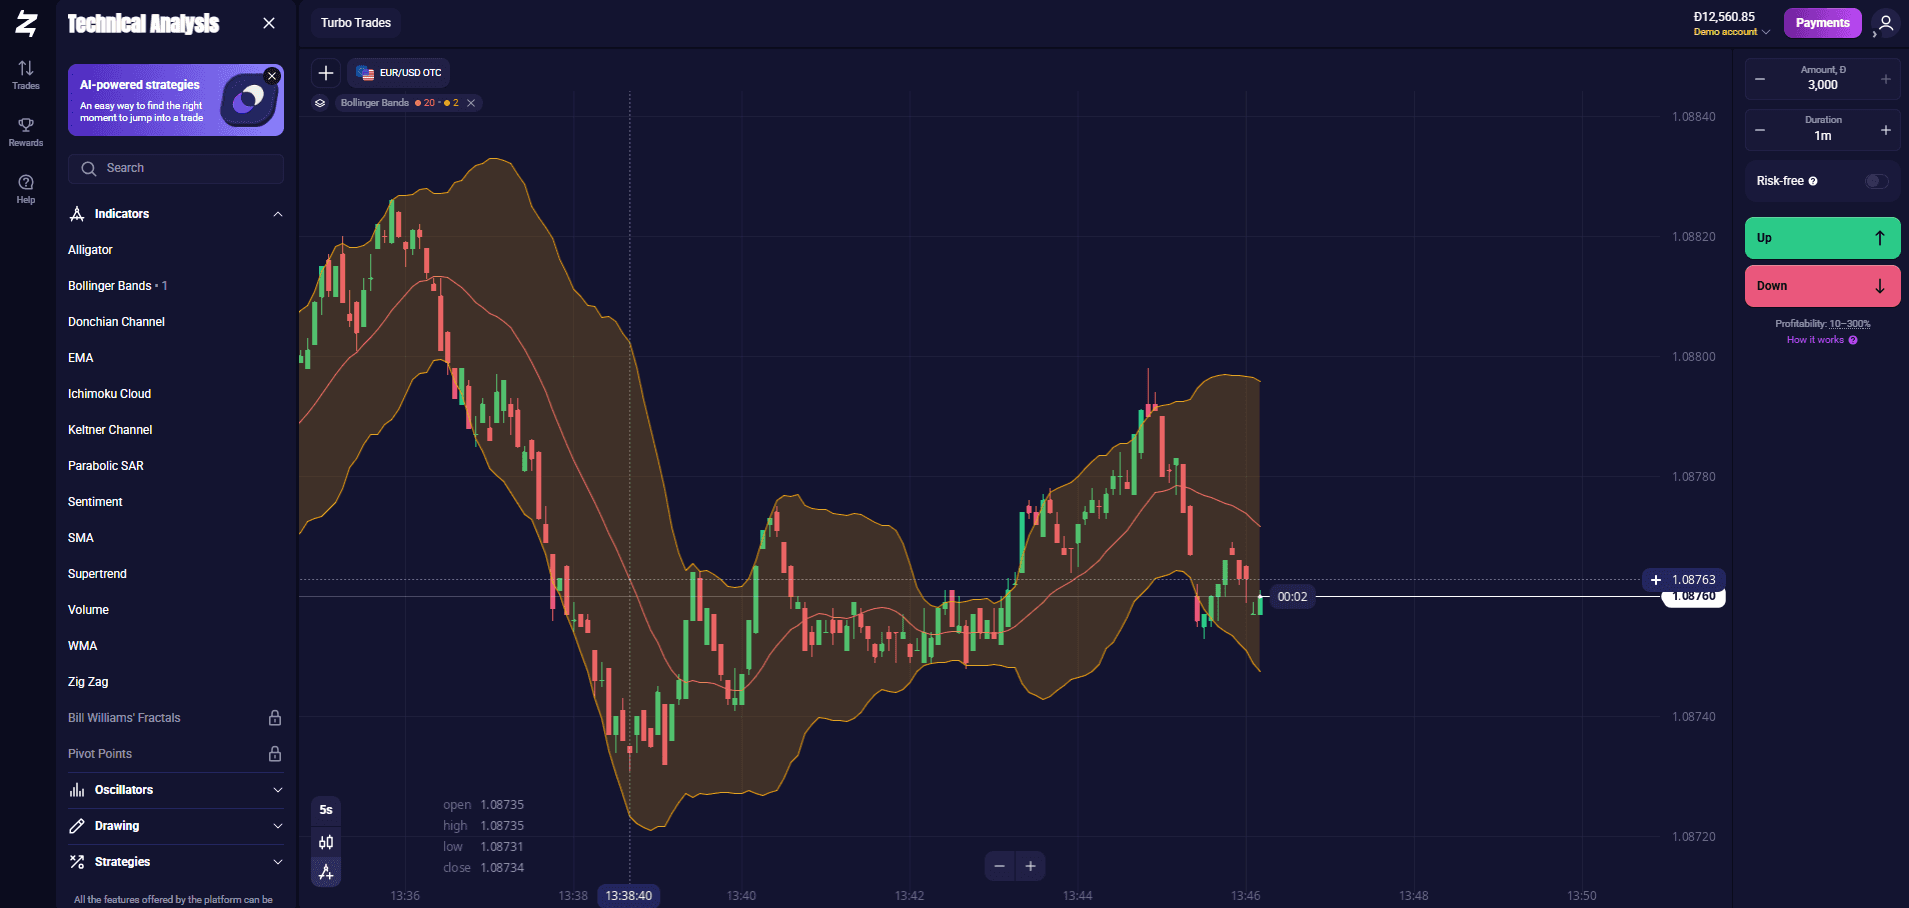
Task: Click the Search indicators field
Action: [x=176, y=169]
